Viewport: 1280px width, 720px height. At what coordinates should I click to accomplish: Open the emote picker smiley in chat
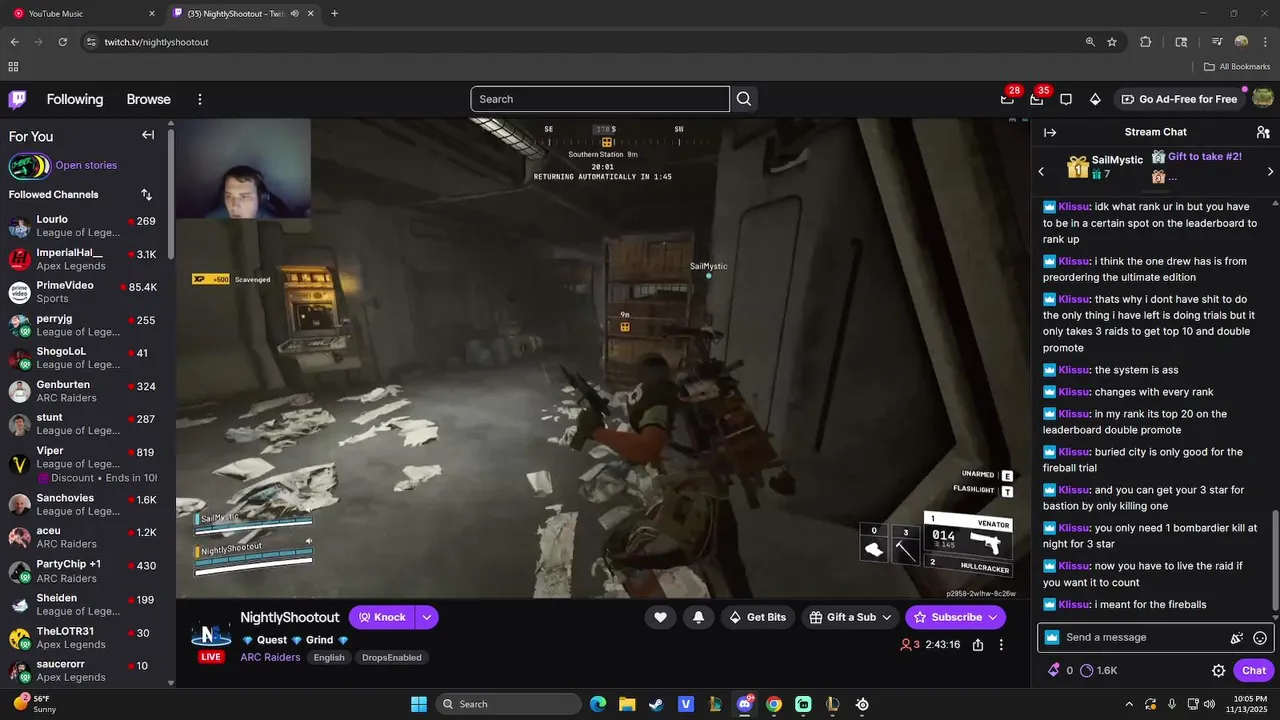[x=1260, y=638]
